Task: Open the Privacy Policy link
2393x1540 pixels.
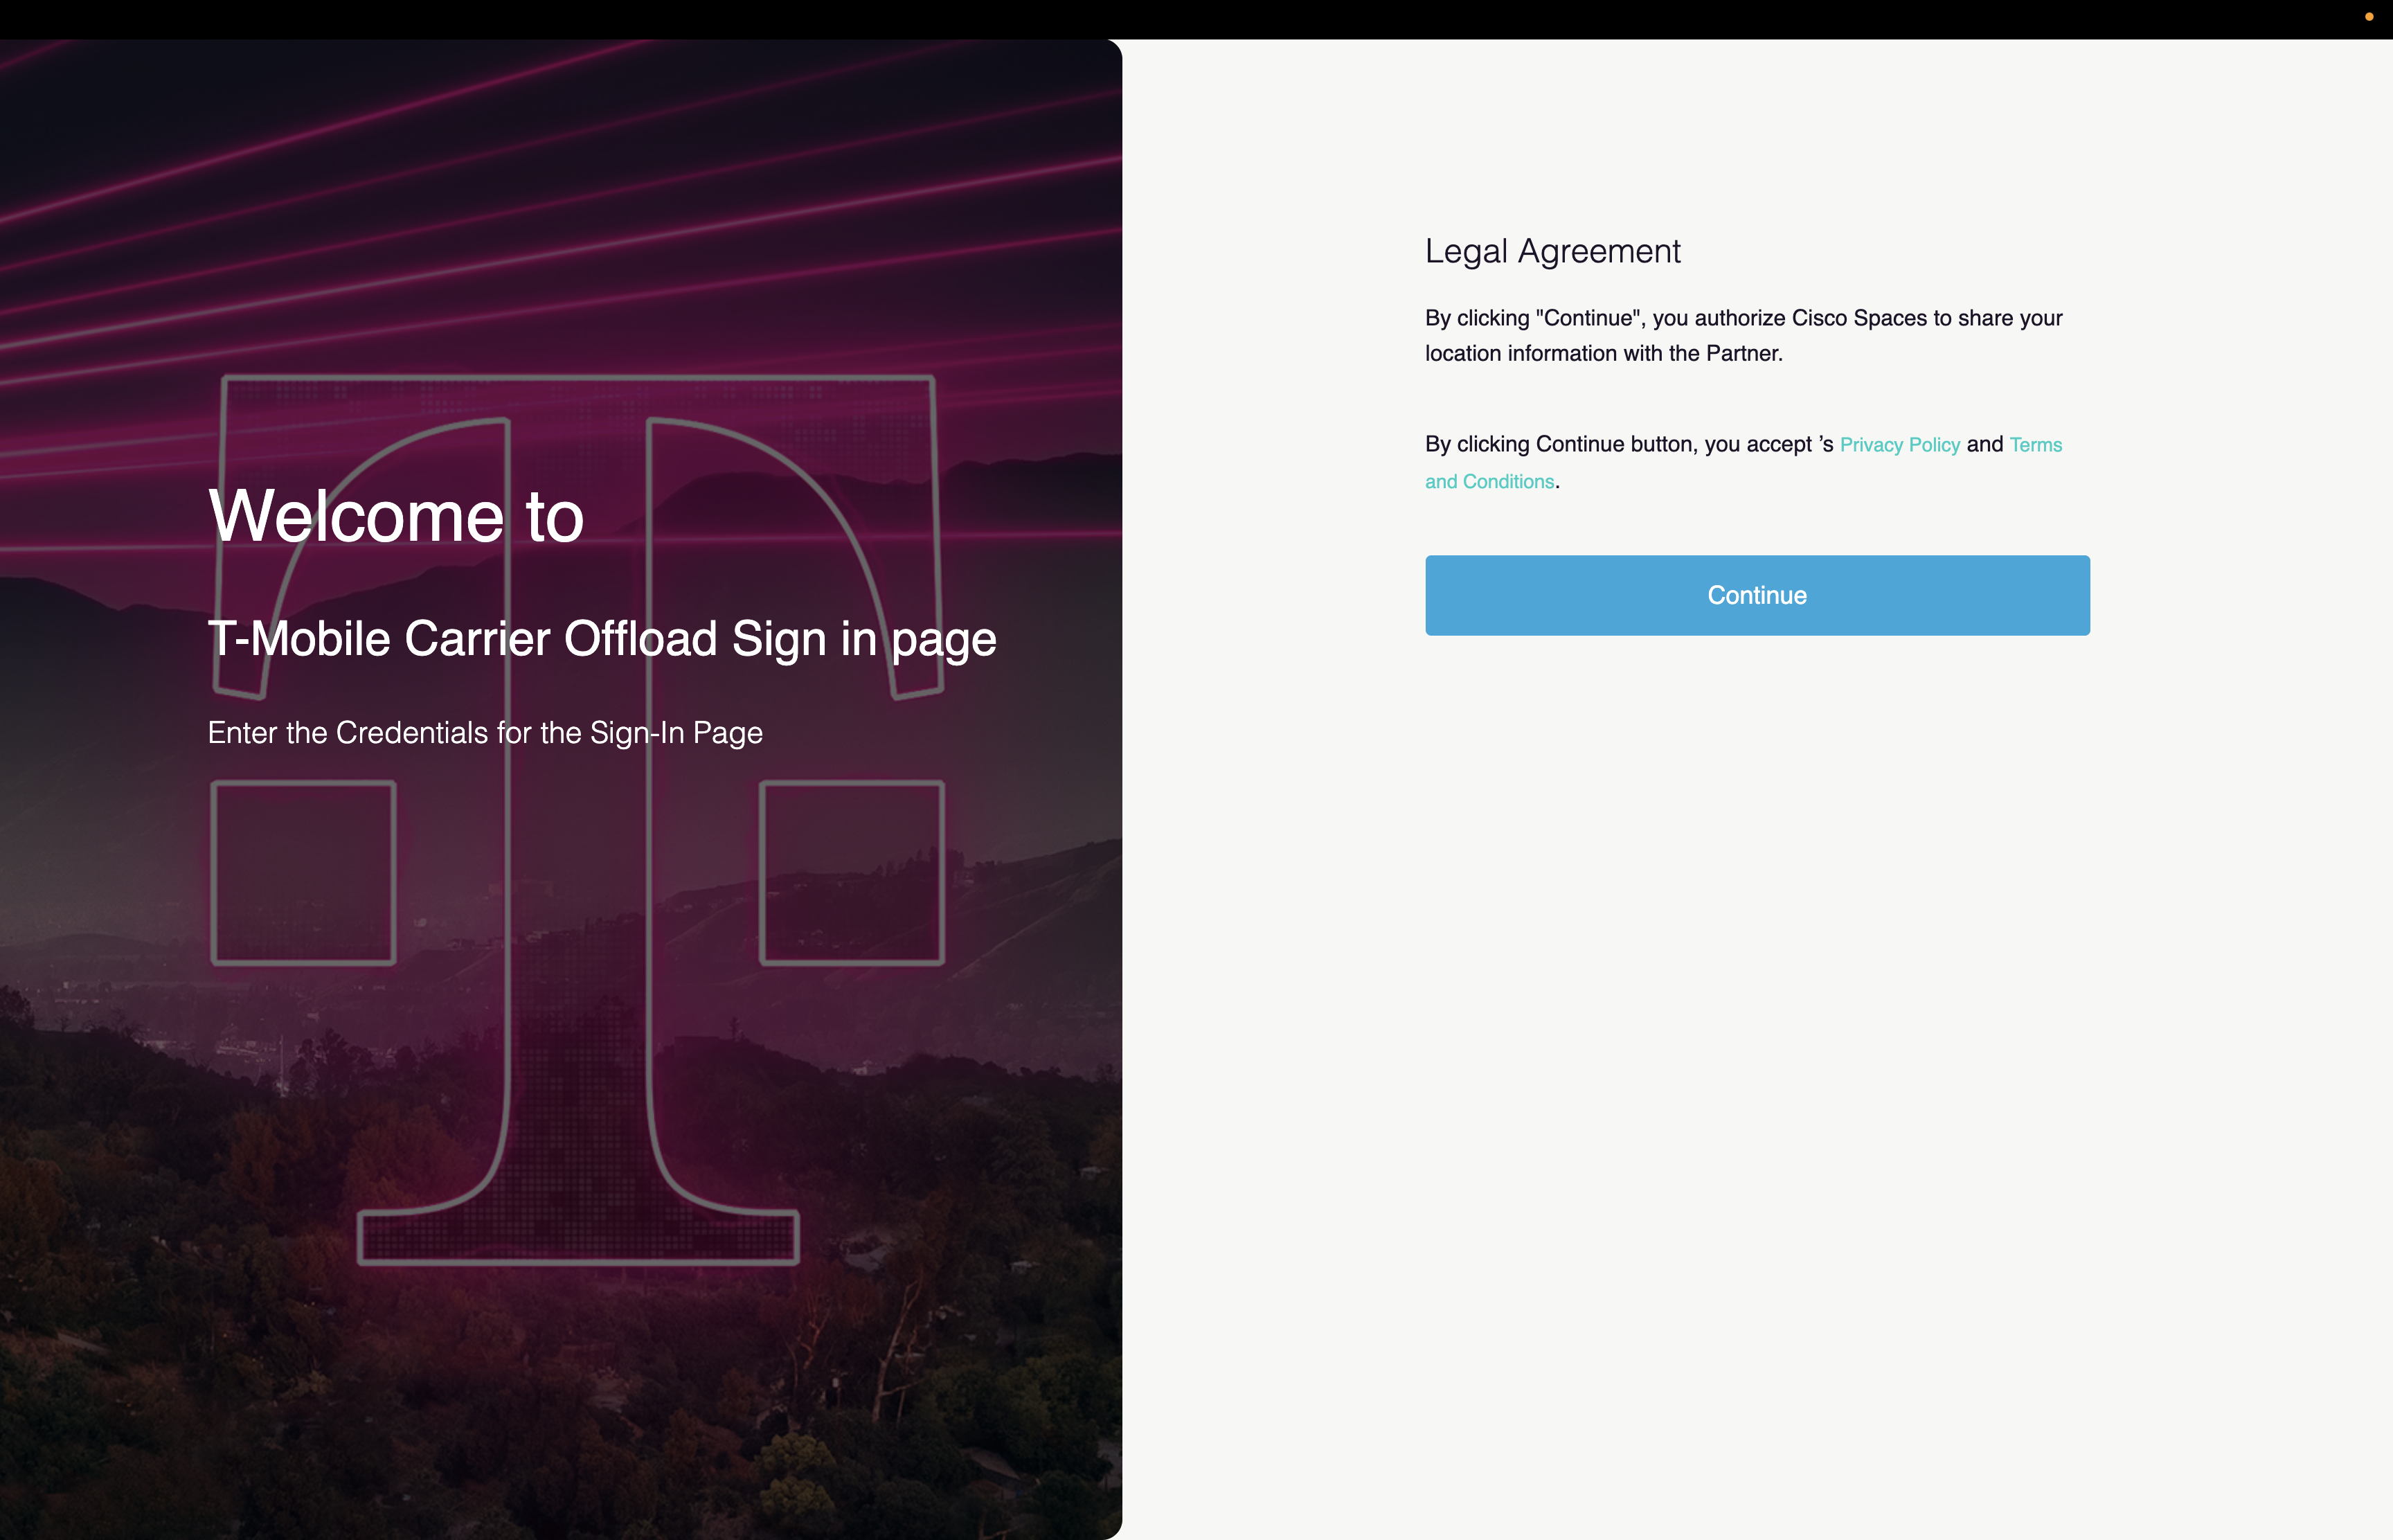Action: click(x=1899, y=445)
